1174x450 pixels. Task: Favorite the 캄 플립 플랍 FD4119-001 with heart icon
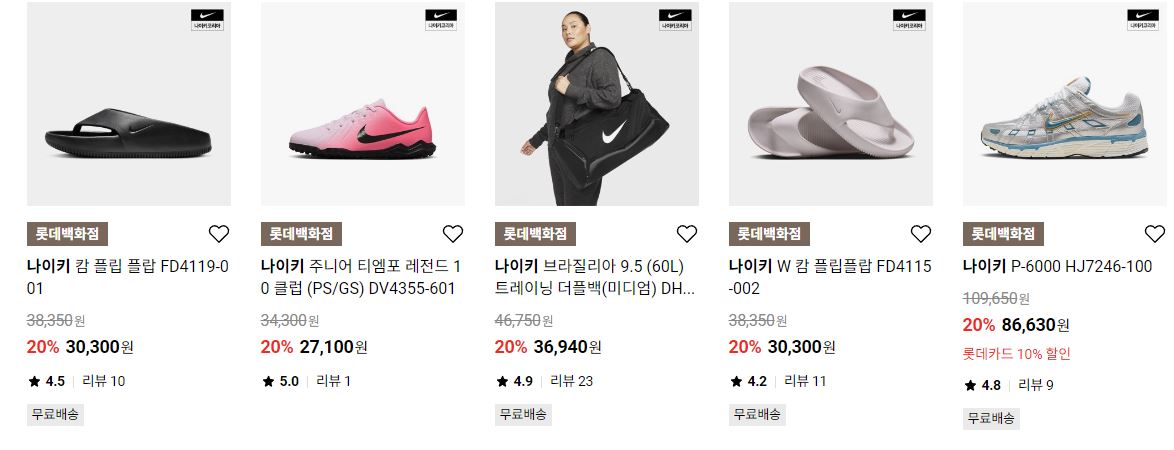pos(219,234)
